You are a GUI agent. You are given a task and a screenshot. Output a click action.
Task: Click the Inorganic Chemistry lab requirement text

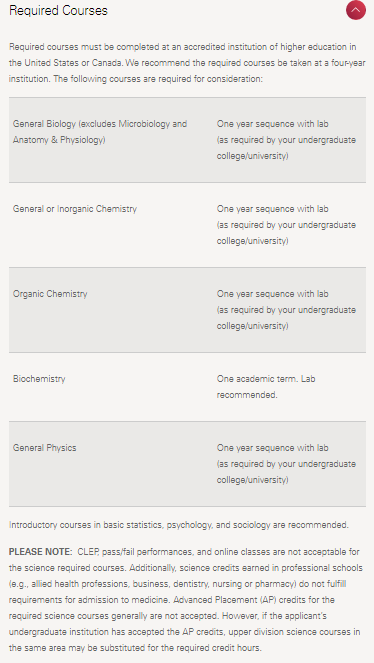pos(286,225)
